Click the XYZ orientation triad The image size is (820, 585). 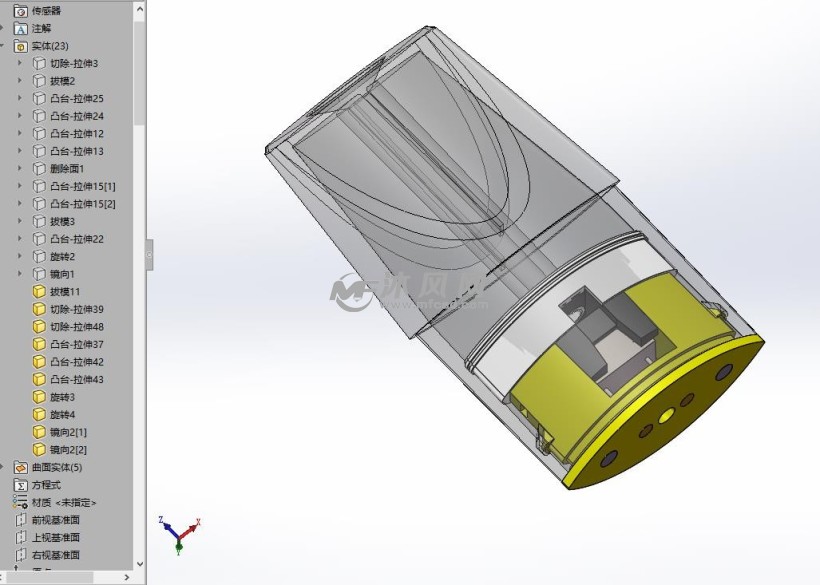[x=179, y=535]
